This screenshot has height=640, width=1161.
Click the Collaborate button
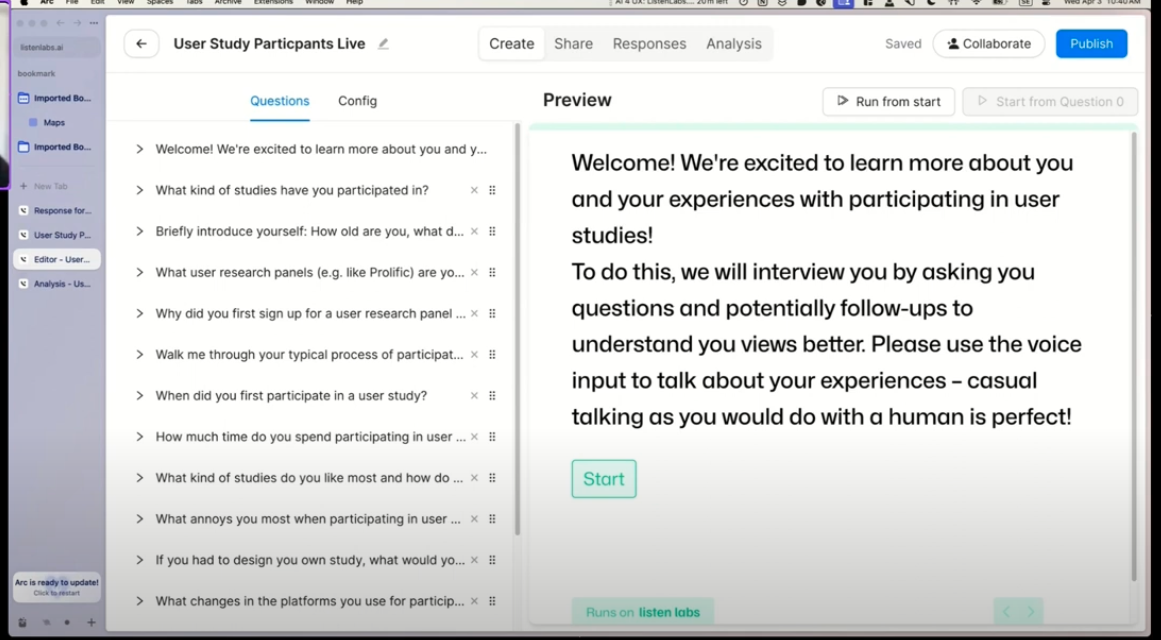988,44
